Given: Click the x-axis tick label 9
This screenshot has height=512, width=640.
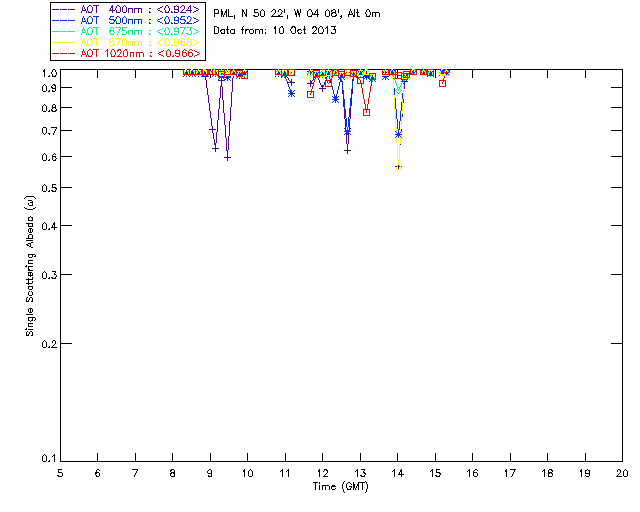Looking at the screenshot, I should (210, 473).
